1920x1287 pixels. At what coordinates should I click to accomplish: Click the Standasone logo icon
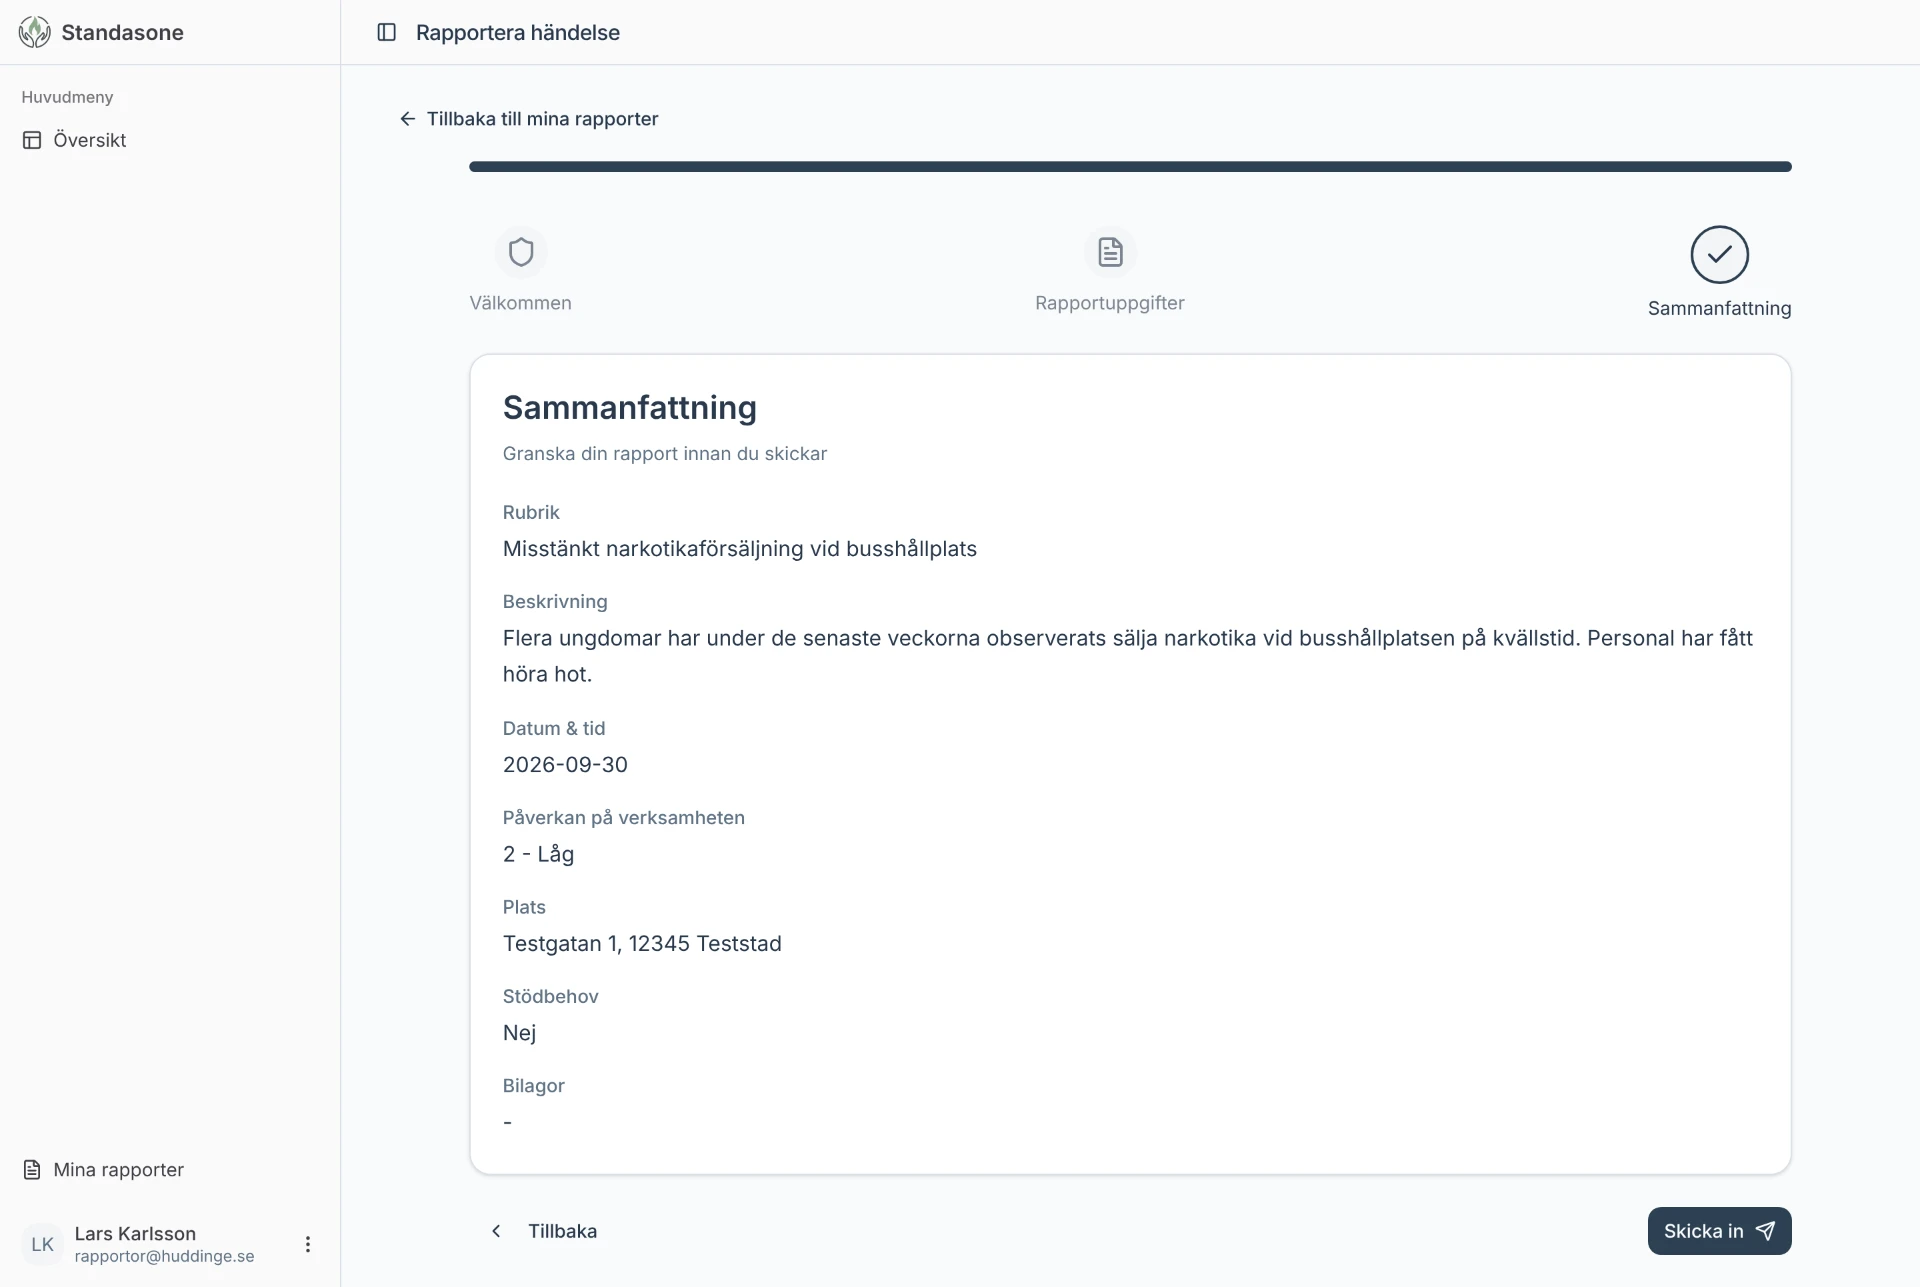[35, 32]
